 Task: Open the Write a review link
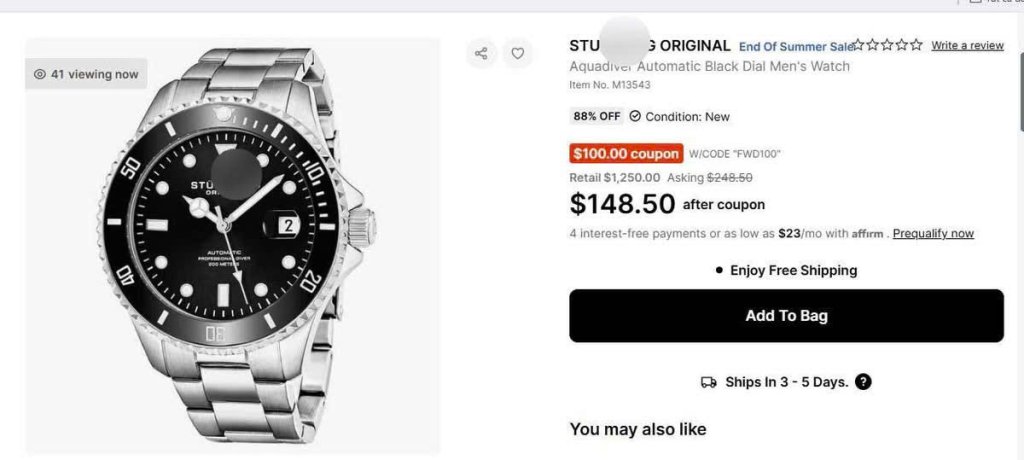[x=967, y=45]
